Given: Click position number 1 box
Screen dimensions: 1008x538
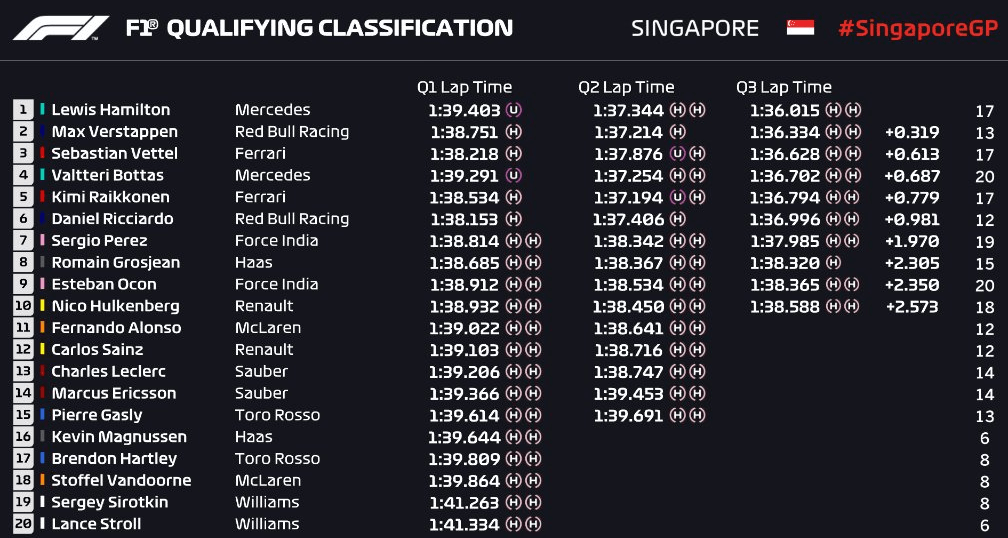Looking at the screenshot, I should [23, 110].
